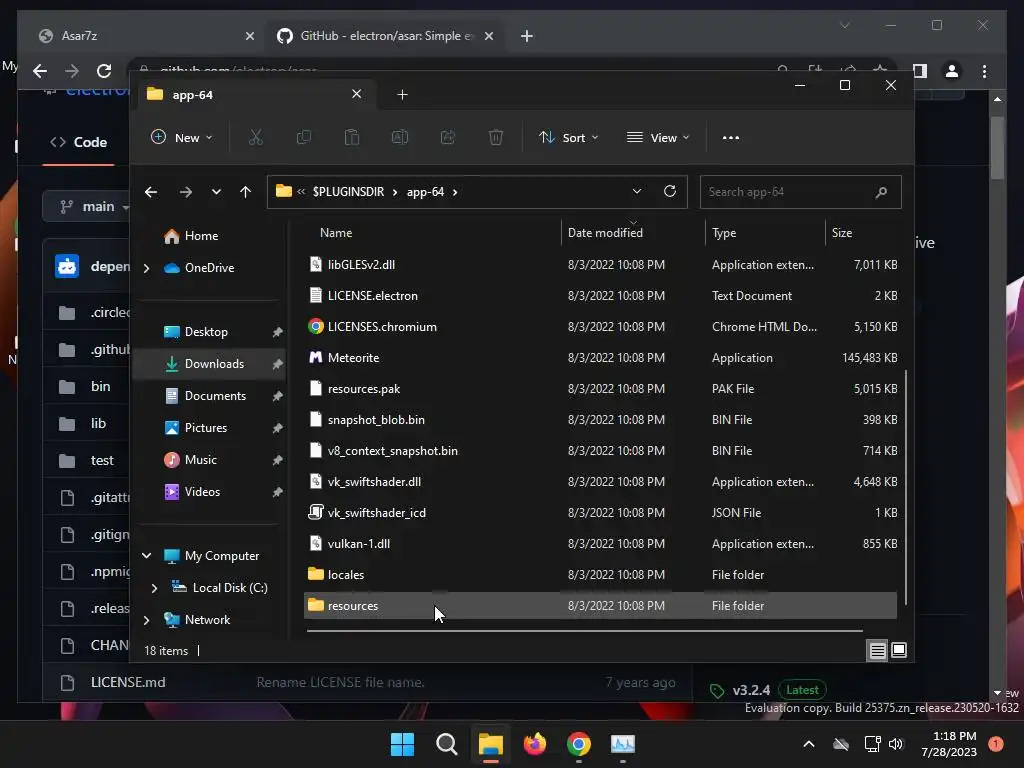Select the resources folder row
Image resolution: width=1024 pixels, height=768 pixels.
pyautogui.click(x=600, y=605)
